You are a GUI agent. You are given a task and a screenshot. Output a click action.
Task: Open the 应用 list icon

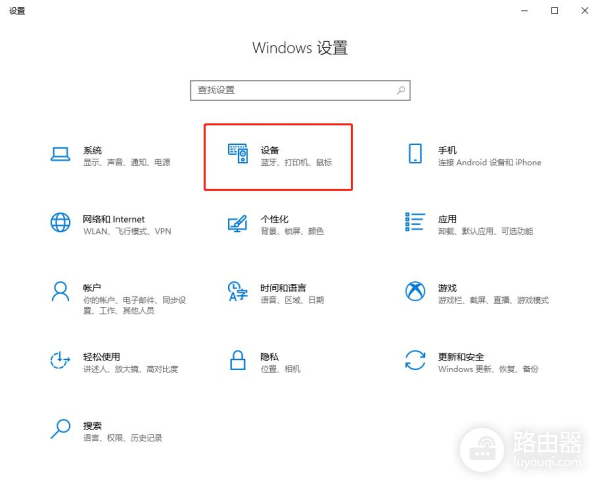[x=415, y=222]
